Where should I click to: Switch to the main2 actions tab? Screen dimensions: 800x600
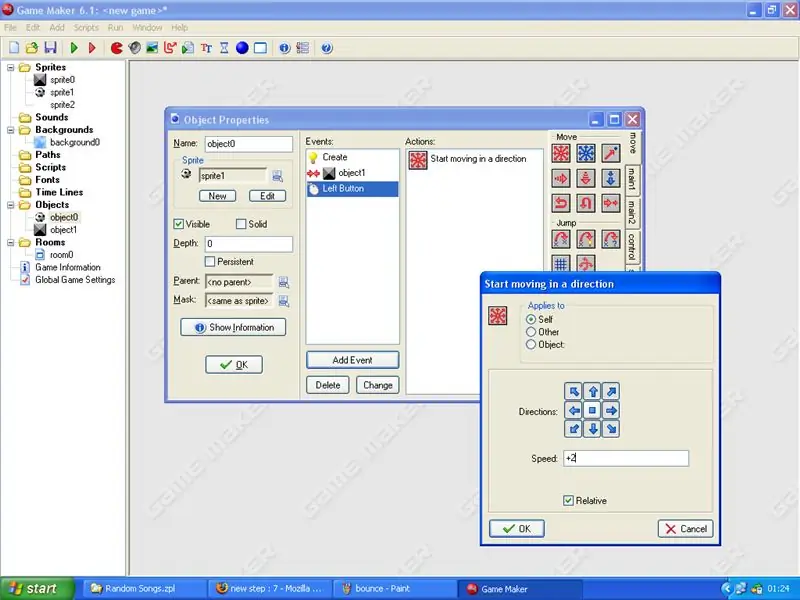tap(632, 212)
